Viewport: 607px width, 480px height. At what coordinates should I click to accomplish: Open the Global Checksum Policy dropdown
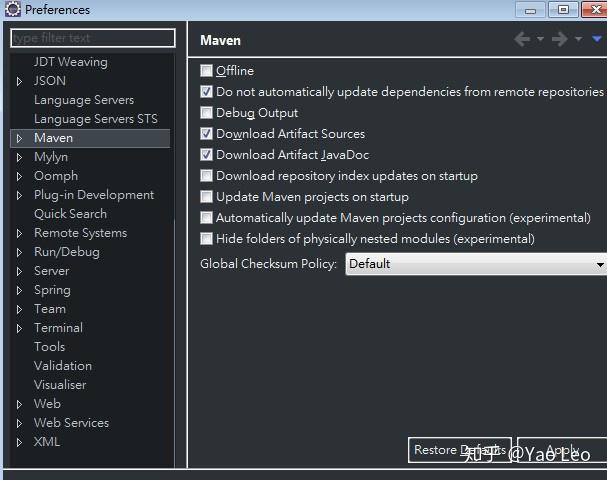click(476, 264)
